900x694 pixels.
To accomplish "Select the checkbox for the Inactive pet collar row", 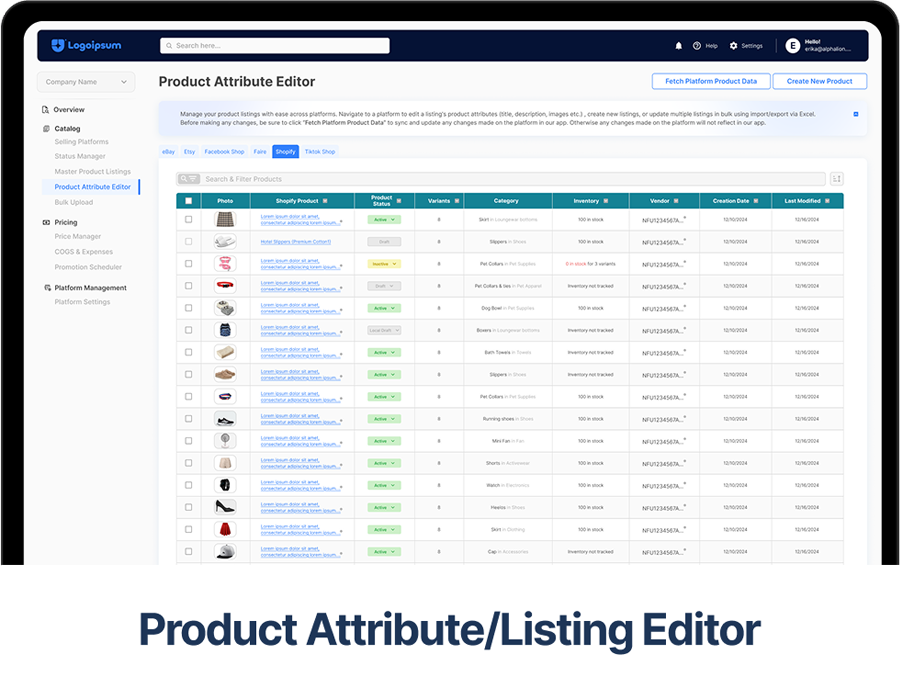I will click(188, 264).
